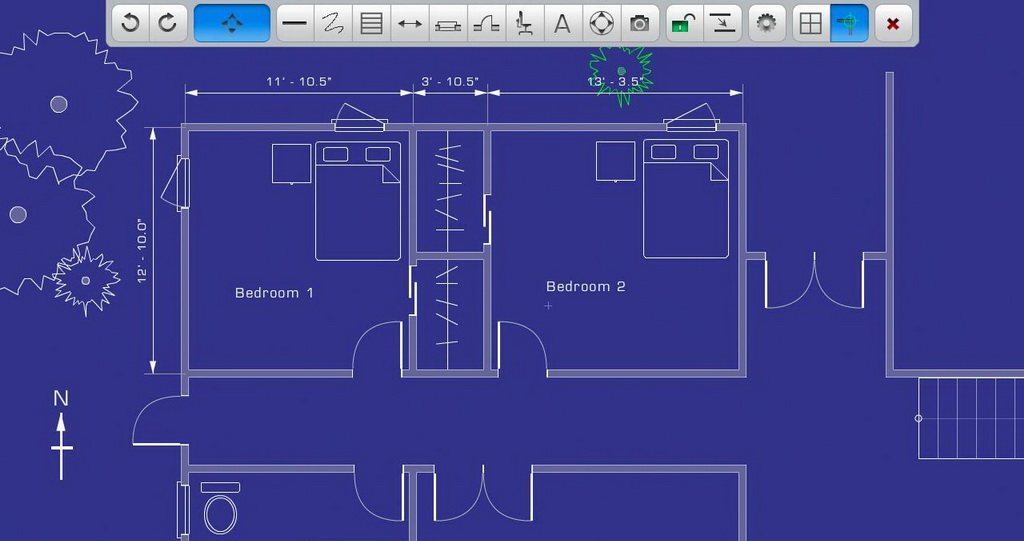
Task: Toggle the highlighted snap crosshair button
Action: 849,24
